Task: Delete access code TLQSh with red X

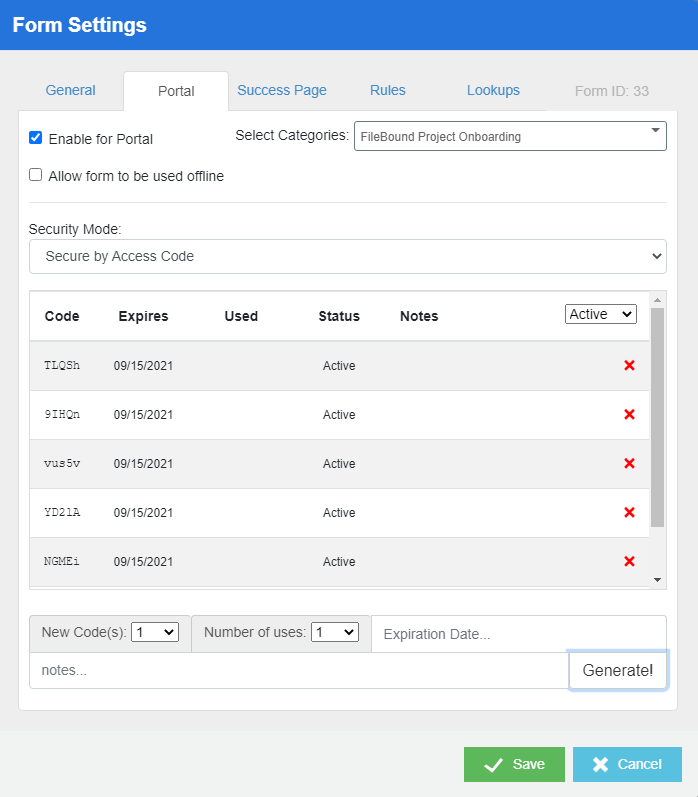Action: point(629,366)
